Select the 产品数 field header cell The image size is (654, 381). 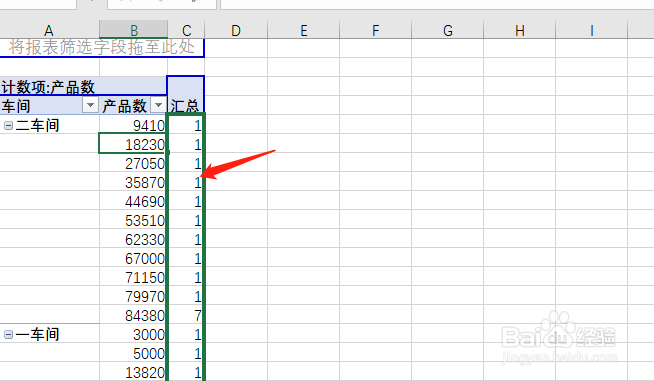click(133, 105)
